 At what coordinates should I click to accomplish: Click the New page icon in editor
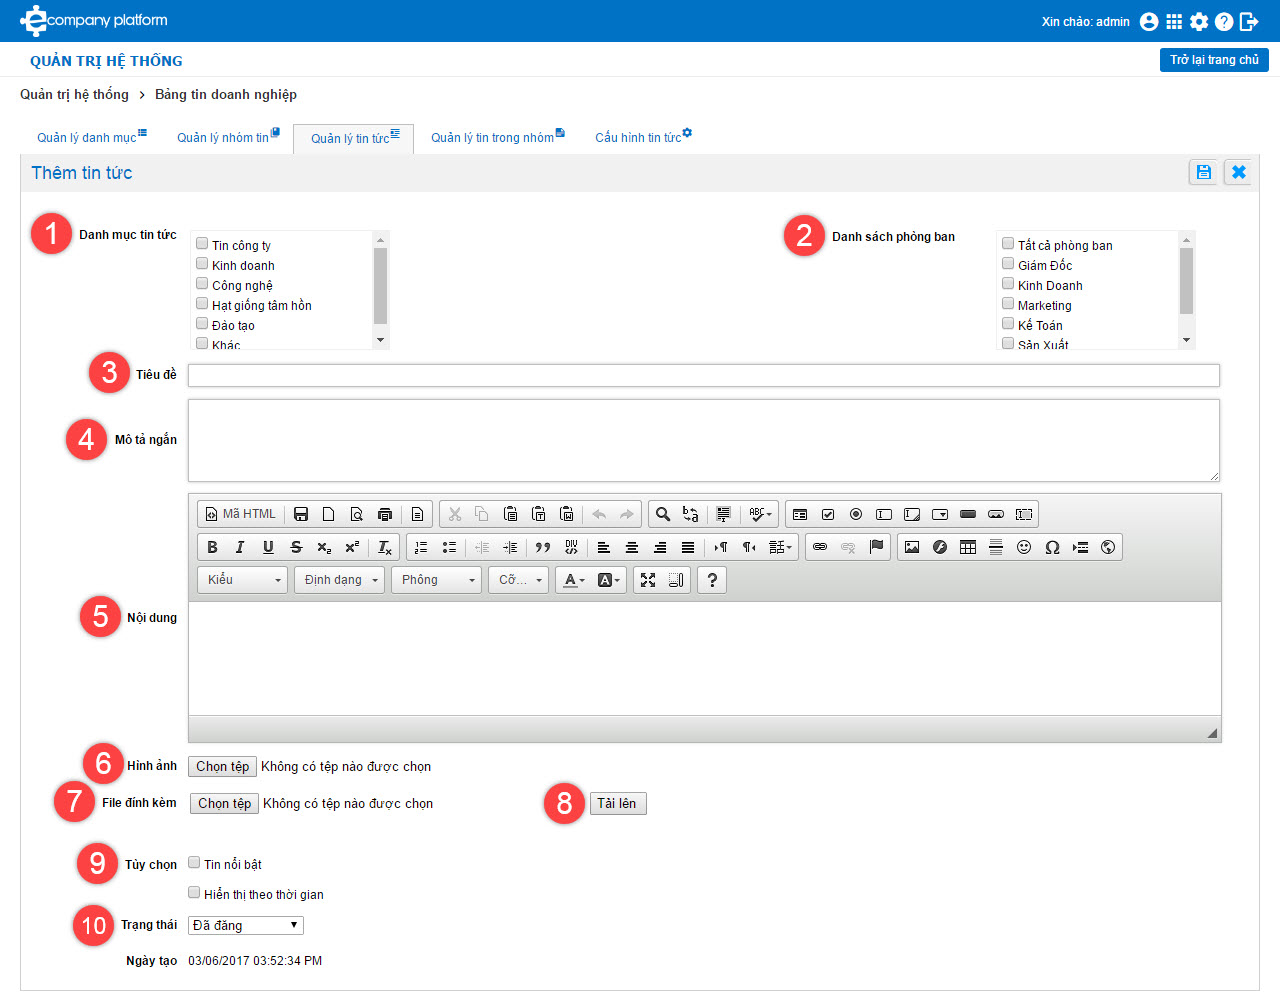[329, 514]
